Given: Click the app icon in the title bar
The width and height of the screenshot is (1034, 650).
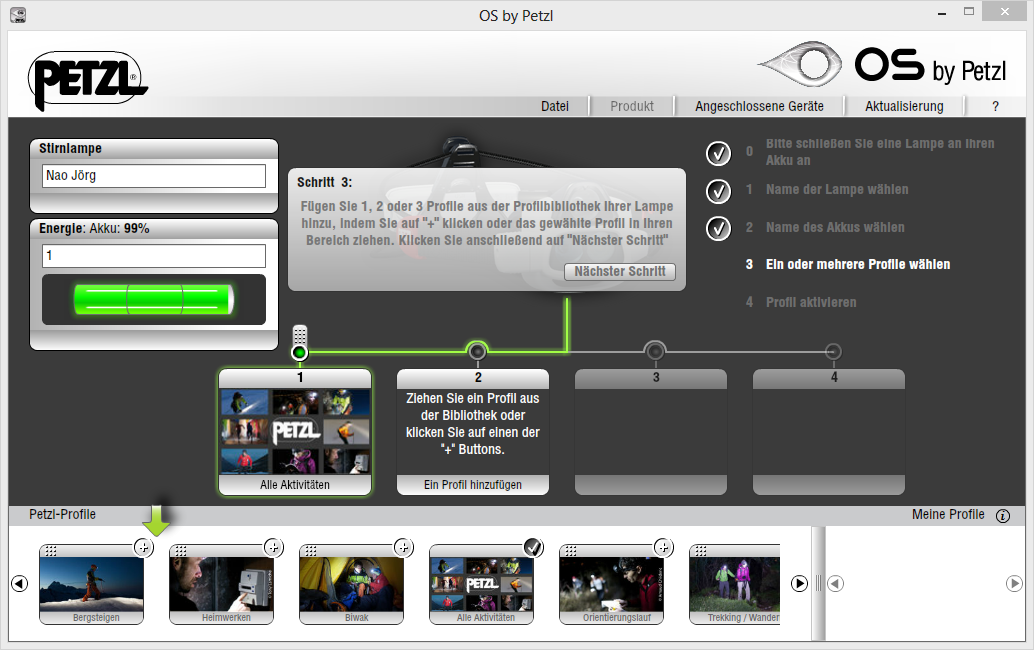Looking at the screenshot, I should pyautogui.click(x=18, y=15).
